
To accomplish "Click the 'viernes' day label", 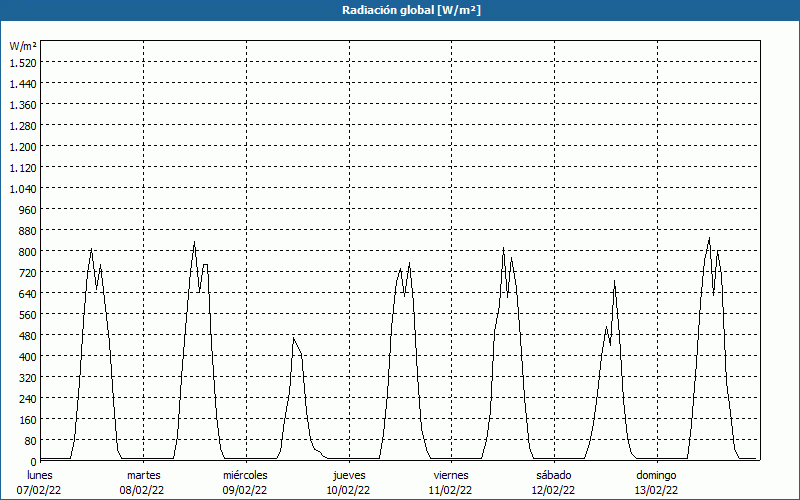I will coord(451,475).
